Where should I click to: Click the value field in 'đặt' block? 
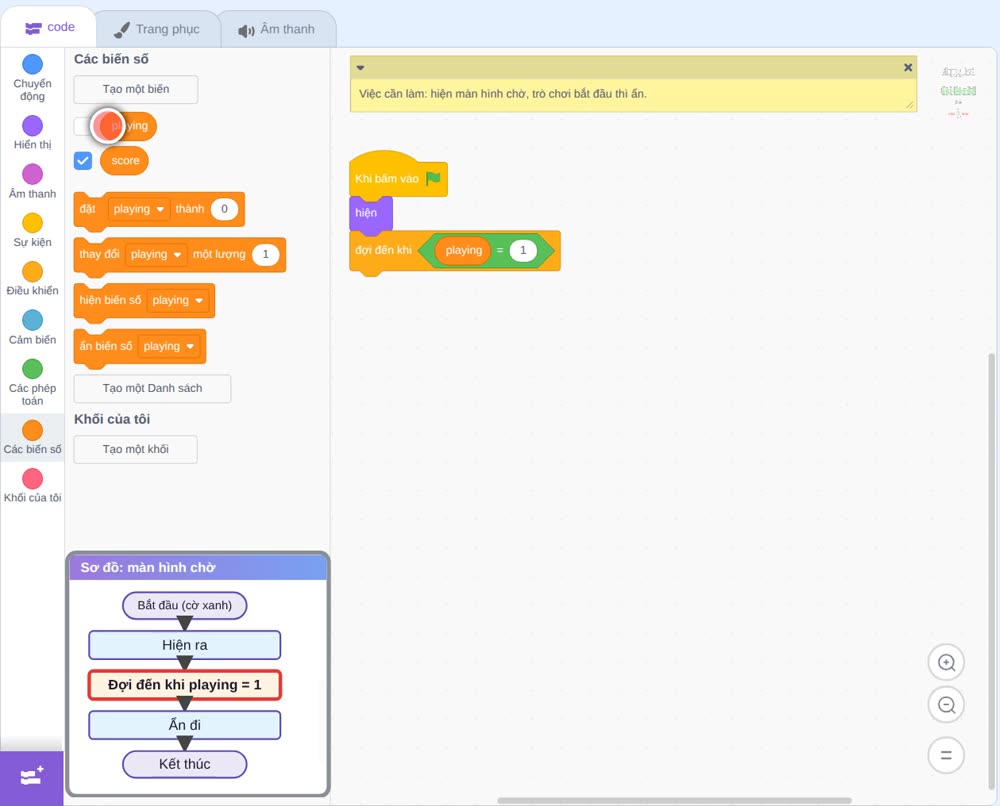click(x=224, y=209)
